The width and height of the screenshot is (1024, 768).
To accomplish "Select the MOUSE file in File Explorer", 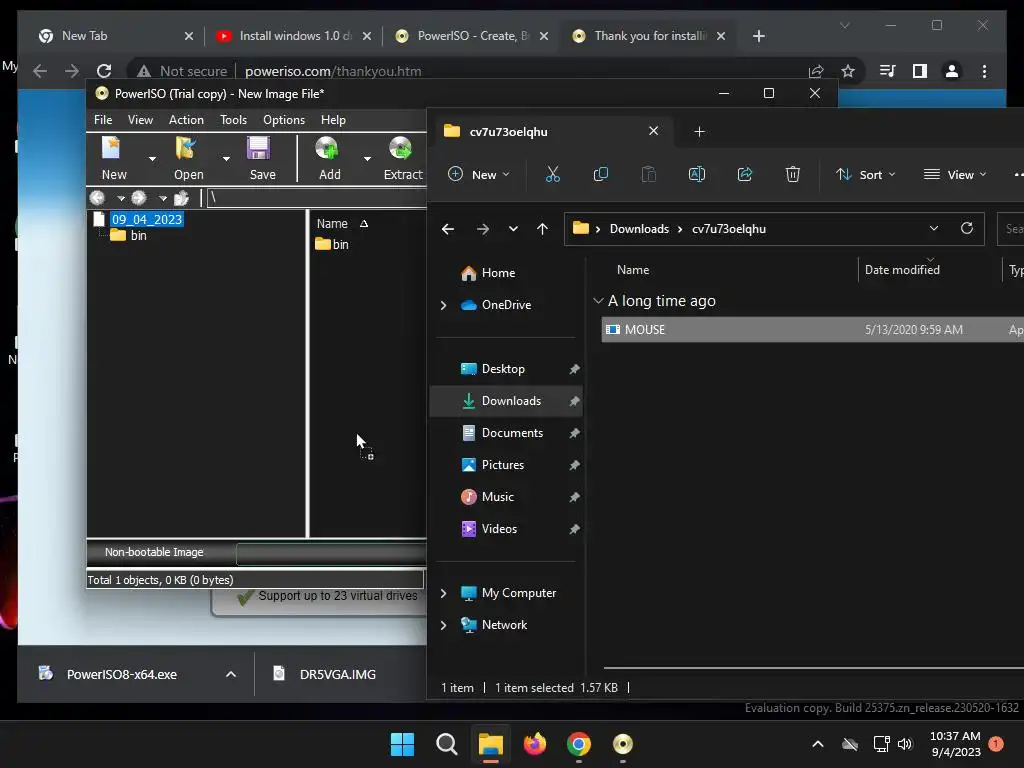I will pyautogui.click(x=812, y=330).
